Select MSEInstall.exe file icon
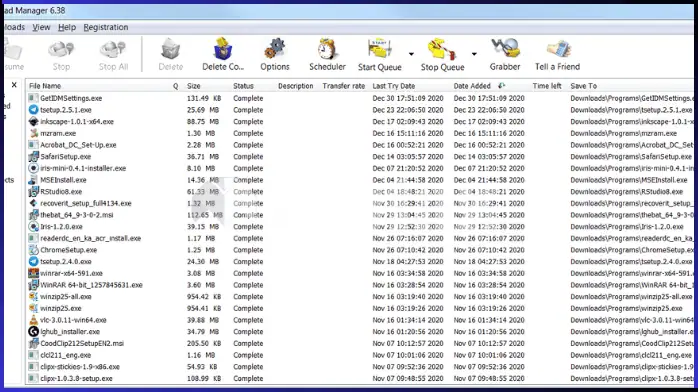The height and width of the screenshot is (392, 698). (x=33, y=180)
